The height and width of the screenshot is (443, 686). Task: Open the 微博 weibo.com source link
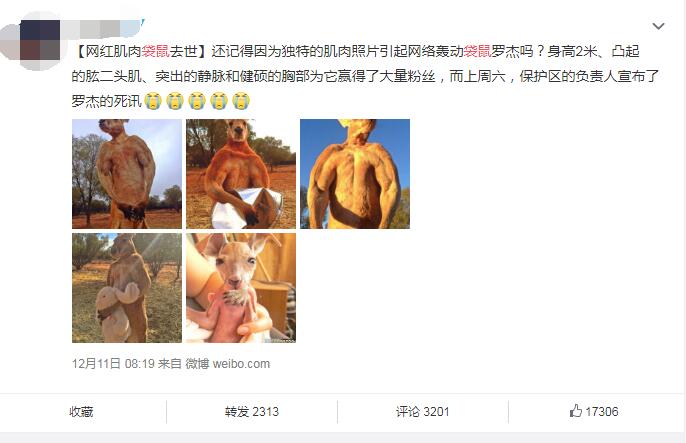click(228, 364)
